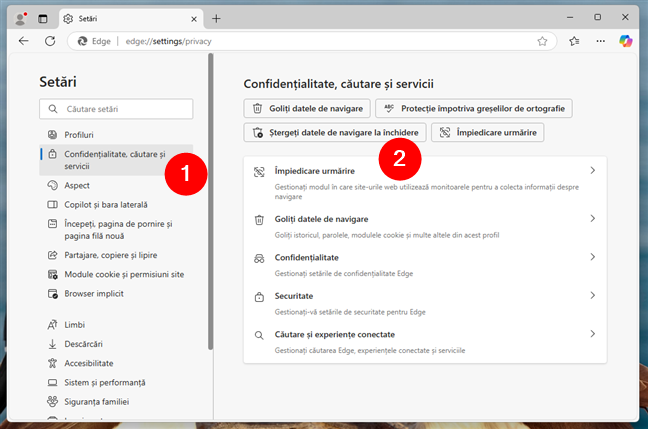Open Copilot și bara laterală section
648x429 pixels.
tap(116, 205)
